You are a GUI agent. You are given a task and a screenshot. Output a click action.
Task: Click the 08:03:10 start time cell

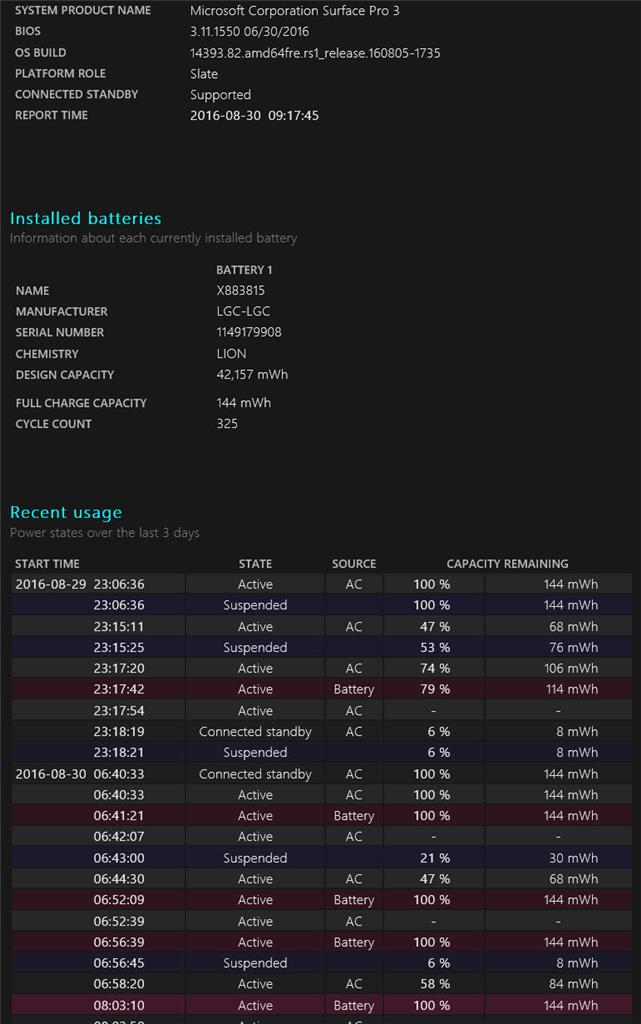point(119,1006)
